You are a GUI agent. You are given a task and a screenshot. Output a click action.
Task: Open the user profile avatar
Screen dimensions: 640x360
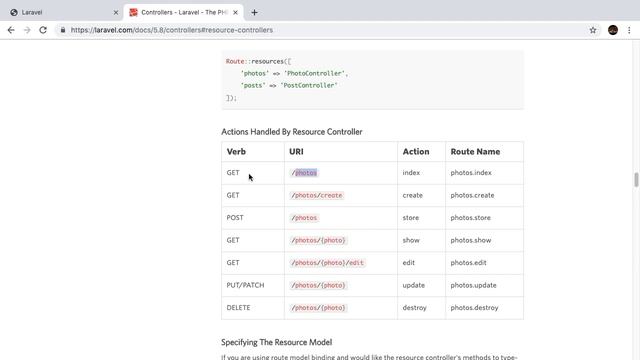(613, 30)
